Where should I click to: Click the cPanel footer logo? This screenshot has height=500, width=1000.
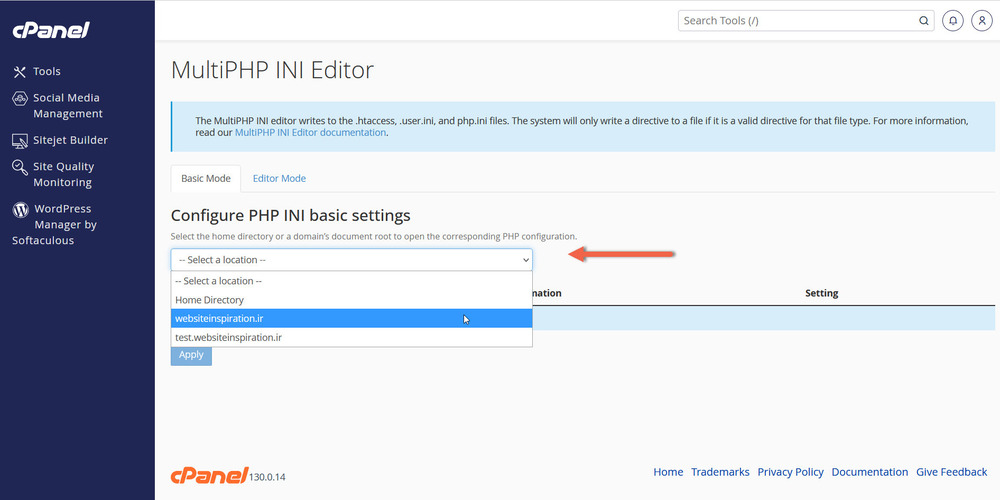coord(209,474)
